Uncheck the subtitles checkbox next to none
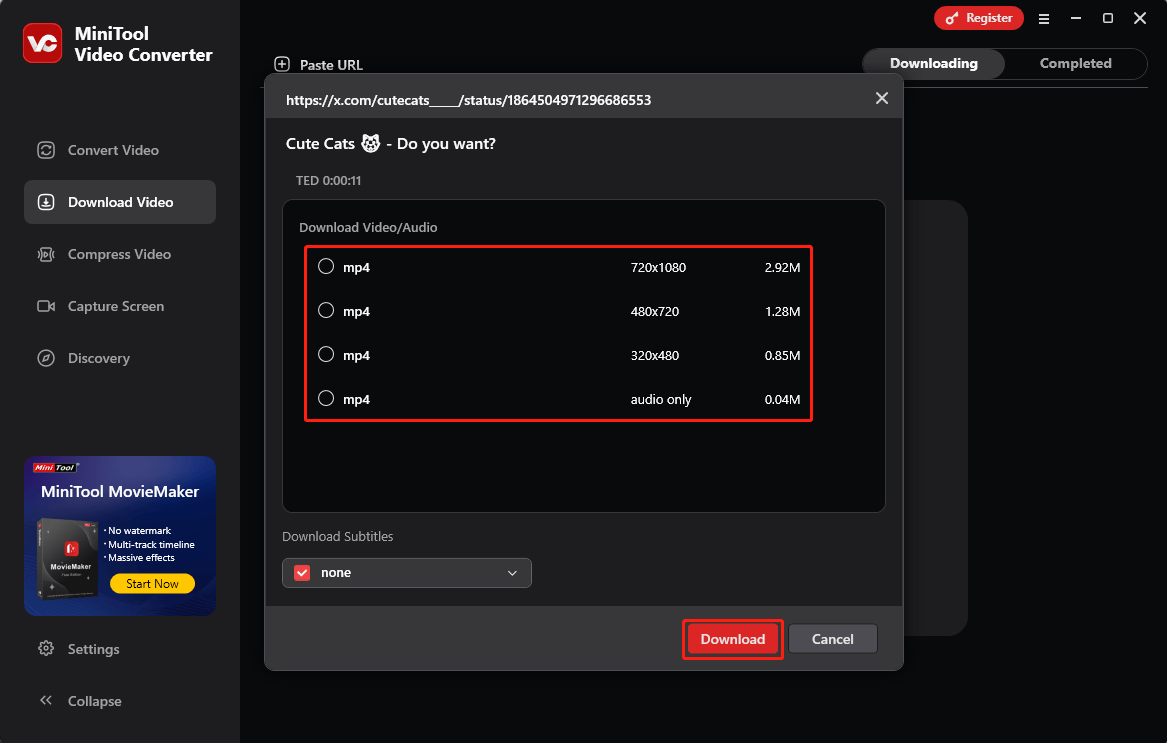Screen dimensions: 1167x743 coord(302,573)
